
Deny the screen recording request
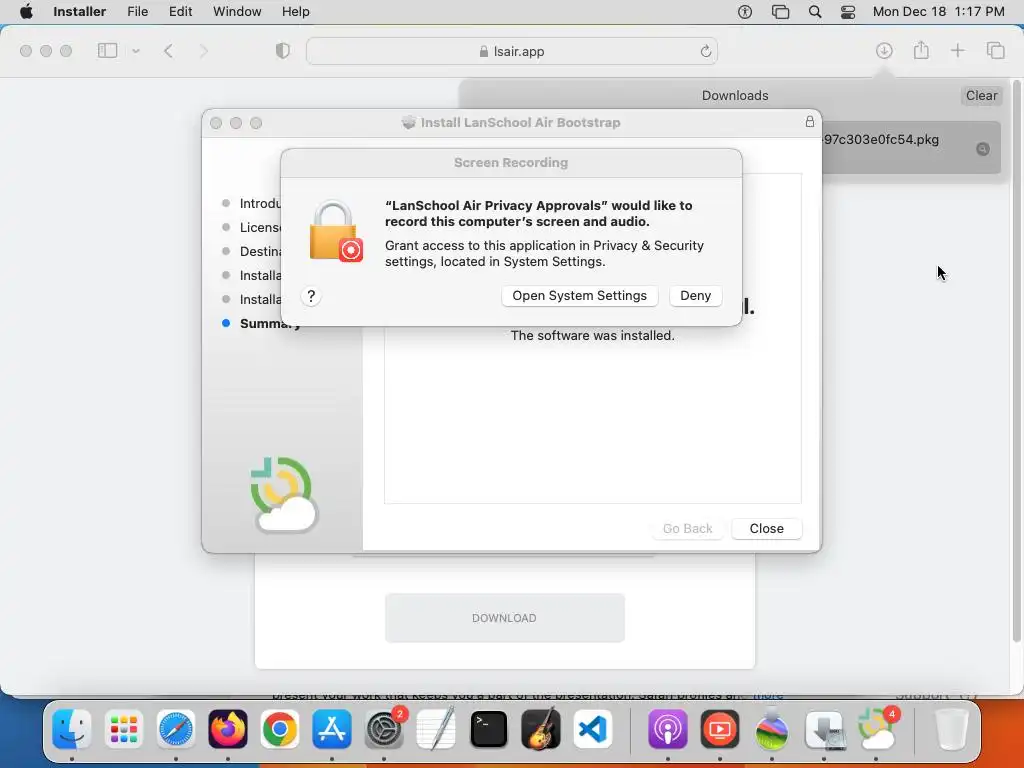pos(696,296)
